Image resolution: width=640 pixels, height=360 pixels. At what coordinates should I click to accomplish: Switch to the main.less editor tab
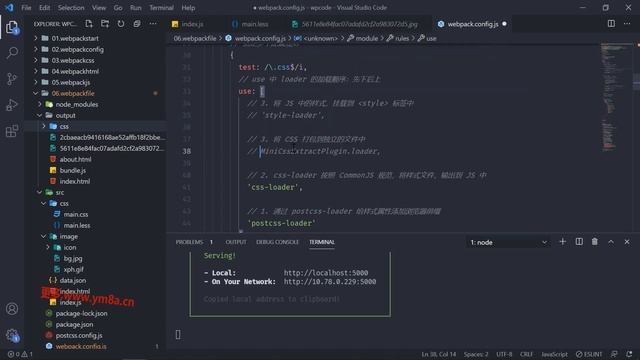tap(255, 24)
